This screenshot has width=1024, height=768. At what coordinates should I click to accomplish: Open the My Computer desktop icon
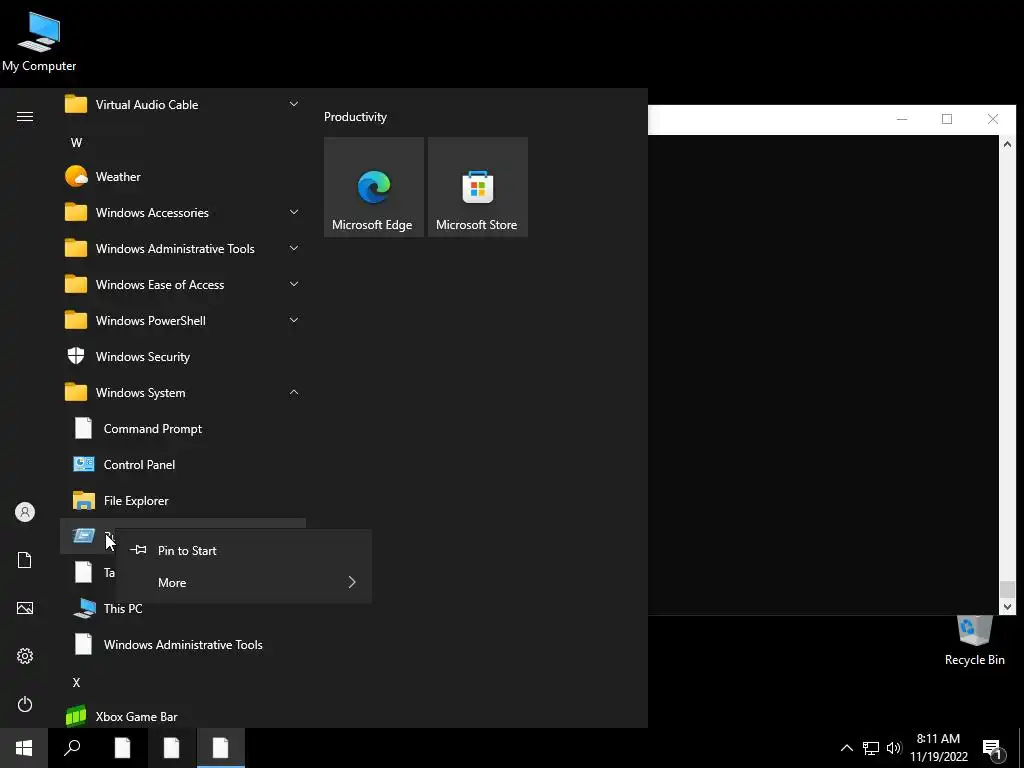(39, 41)
